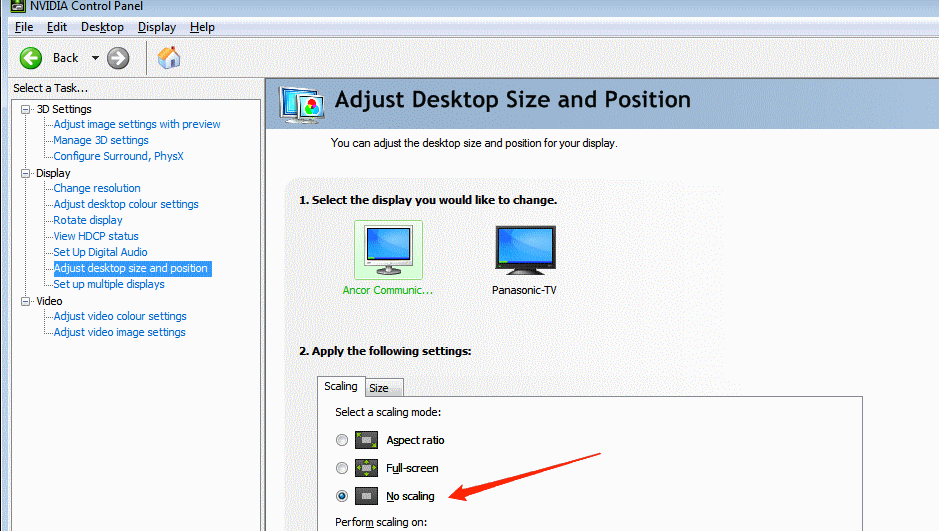Open Set Up Digital Audio

[x=100, y=252]
